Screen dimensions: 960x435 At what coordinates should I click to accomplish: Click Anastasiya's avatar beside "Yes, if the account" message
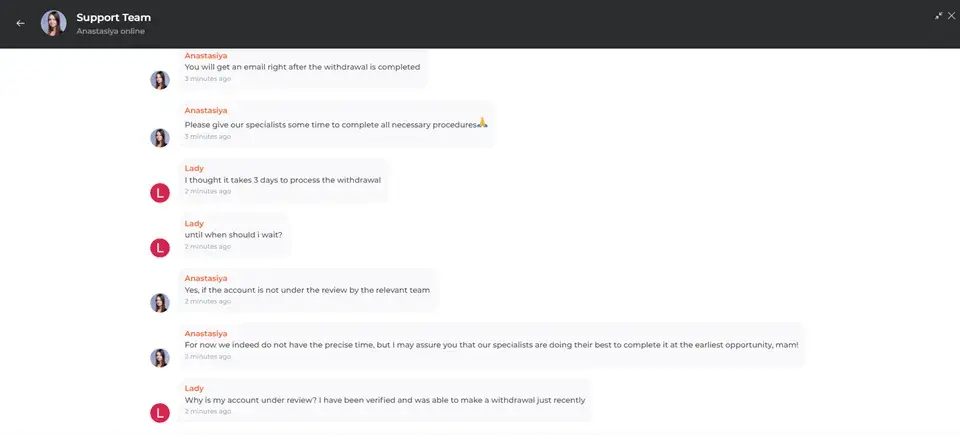click(160, 303)
